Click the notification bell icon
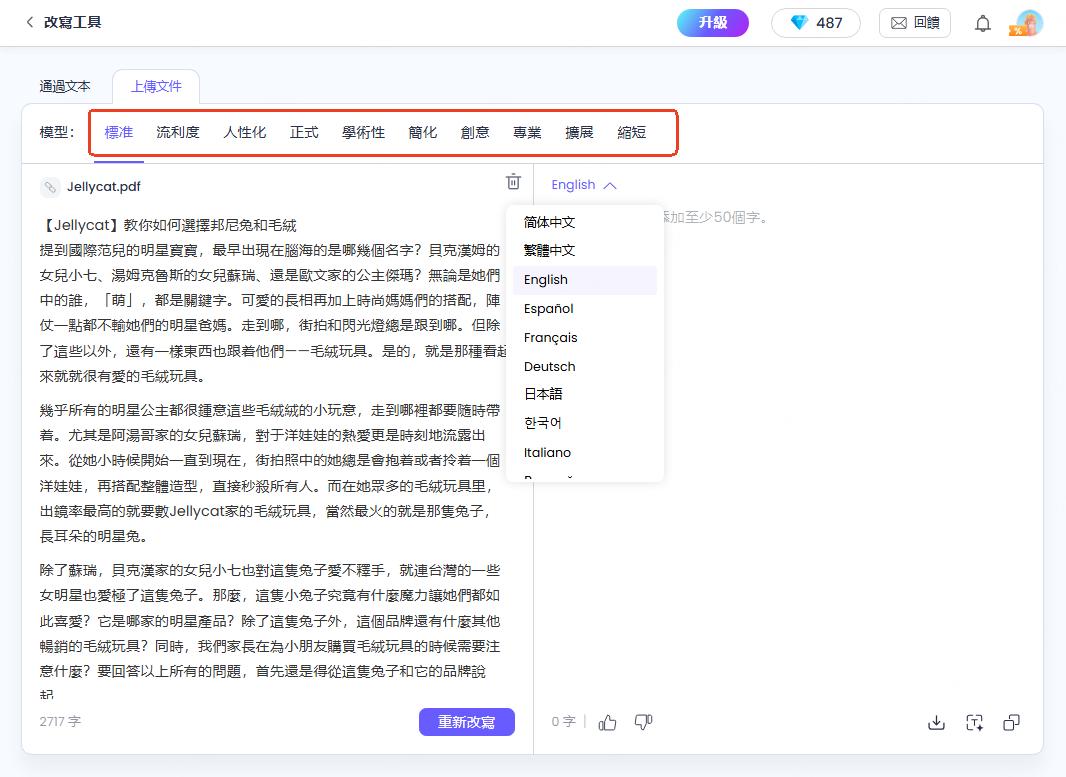 click(982, 24)
